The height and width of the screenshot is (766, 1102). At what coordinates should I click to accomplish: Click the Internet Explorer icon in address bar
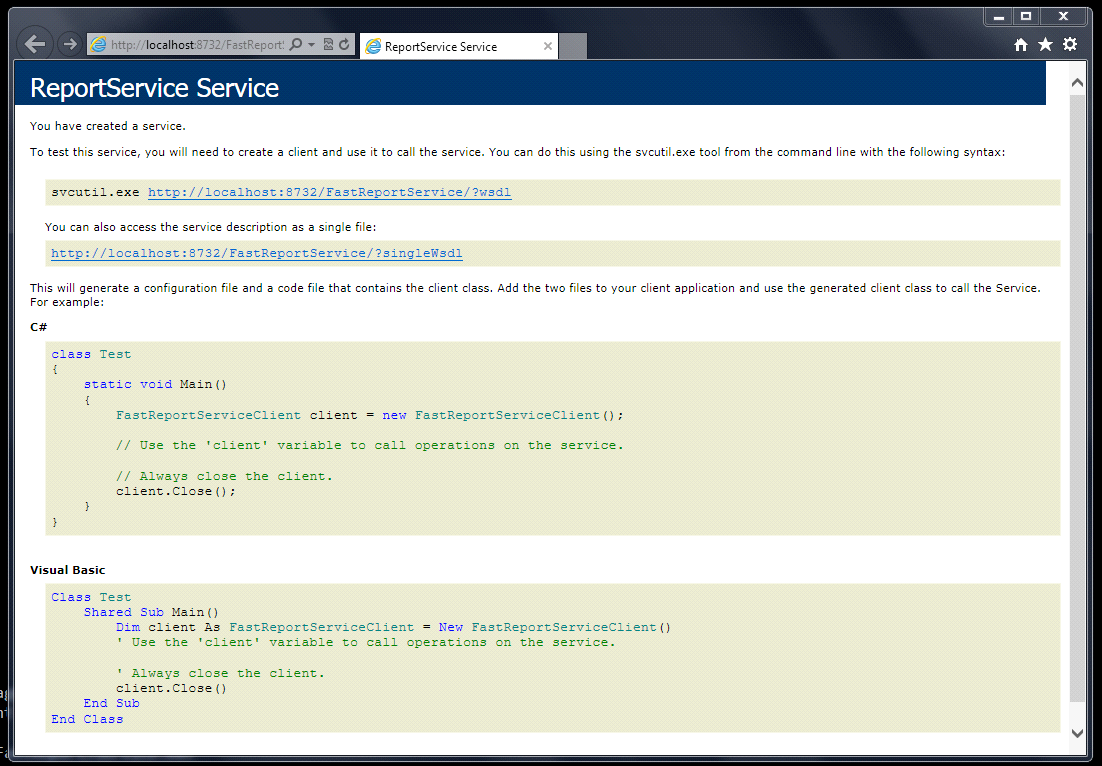(x=98, y=44)
